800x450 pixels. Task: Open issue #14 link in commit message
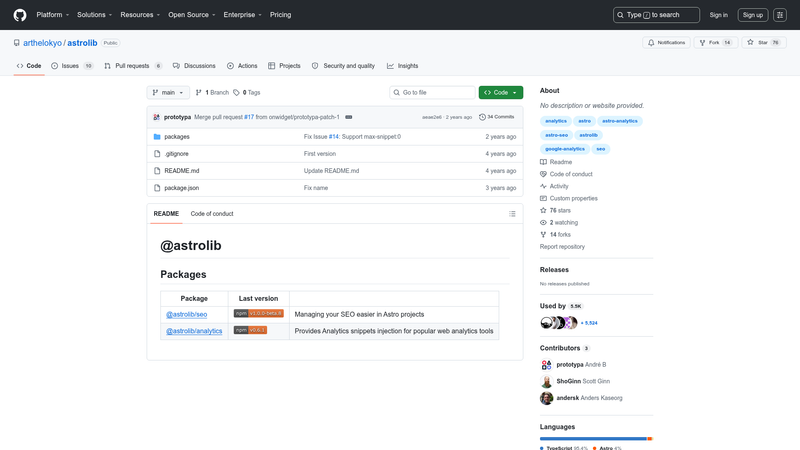[x=334, y=137]
